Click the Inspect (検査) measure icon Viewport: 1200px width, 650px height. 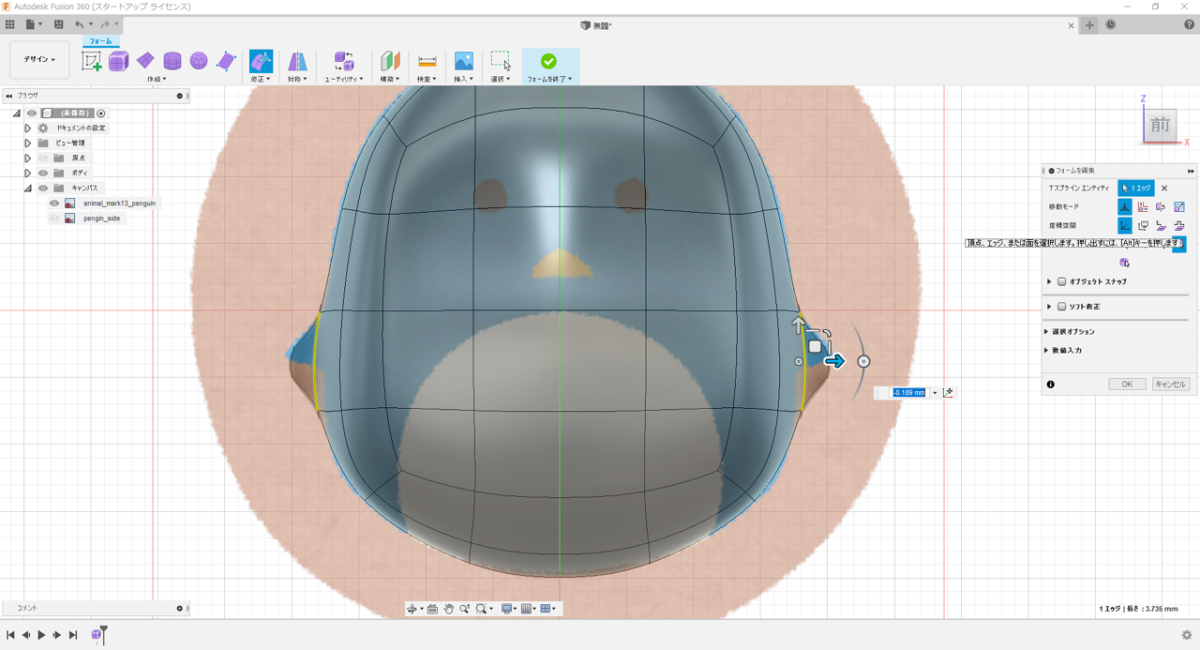click(427, 61)
